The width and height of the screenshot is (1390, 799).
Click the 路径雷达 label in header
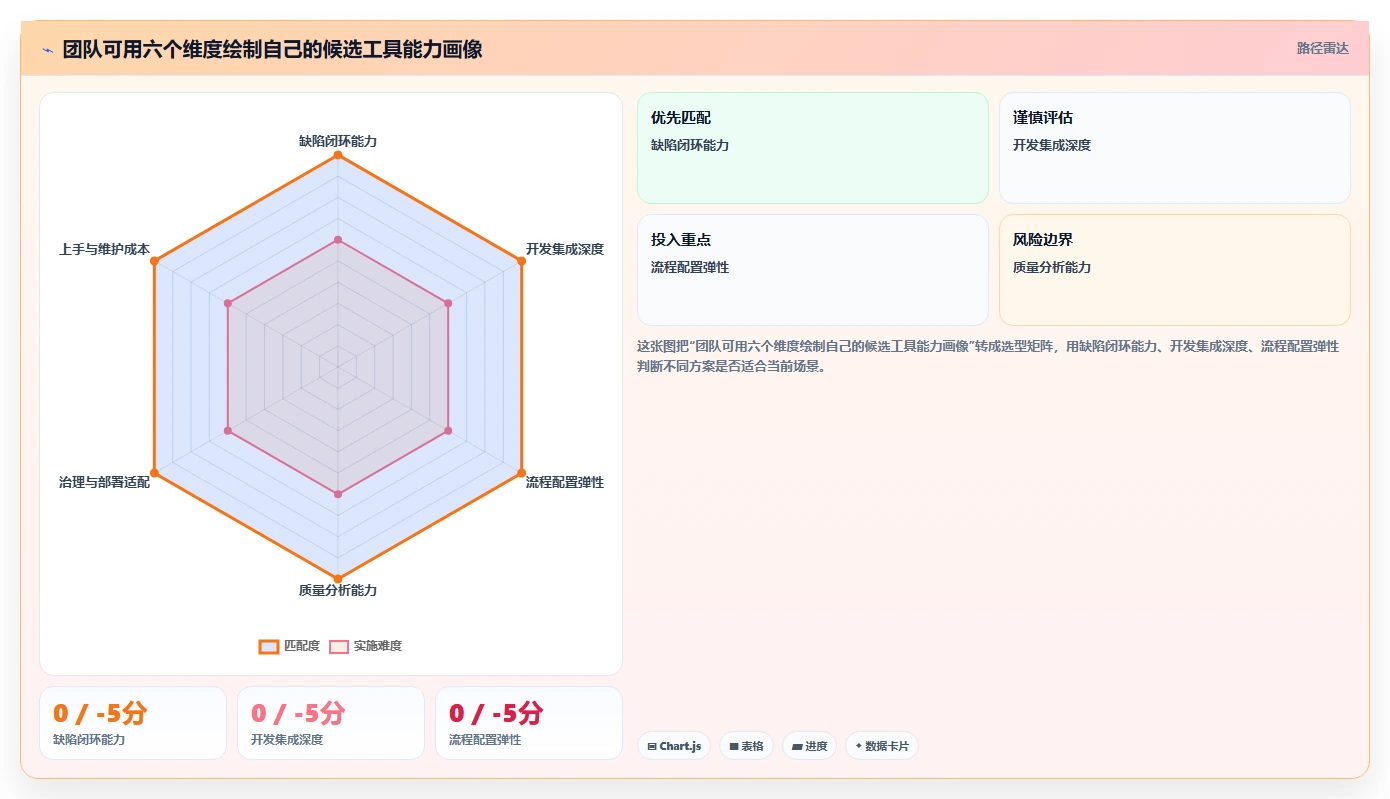coord(1322,48)
